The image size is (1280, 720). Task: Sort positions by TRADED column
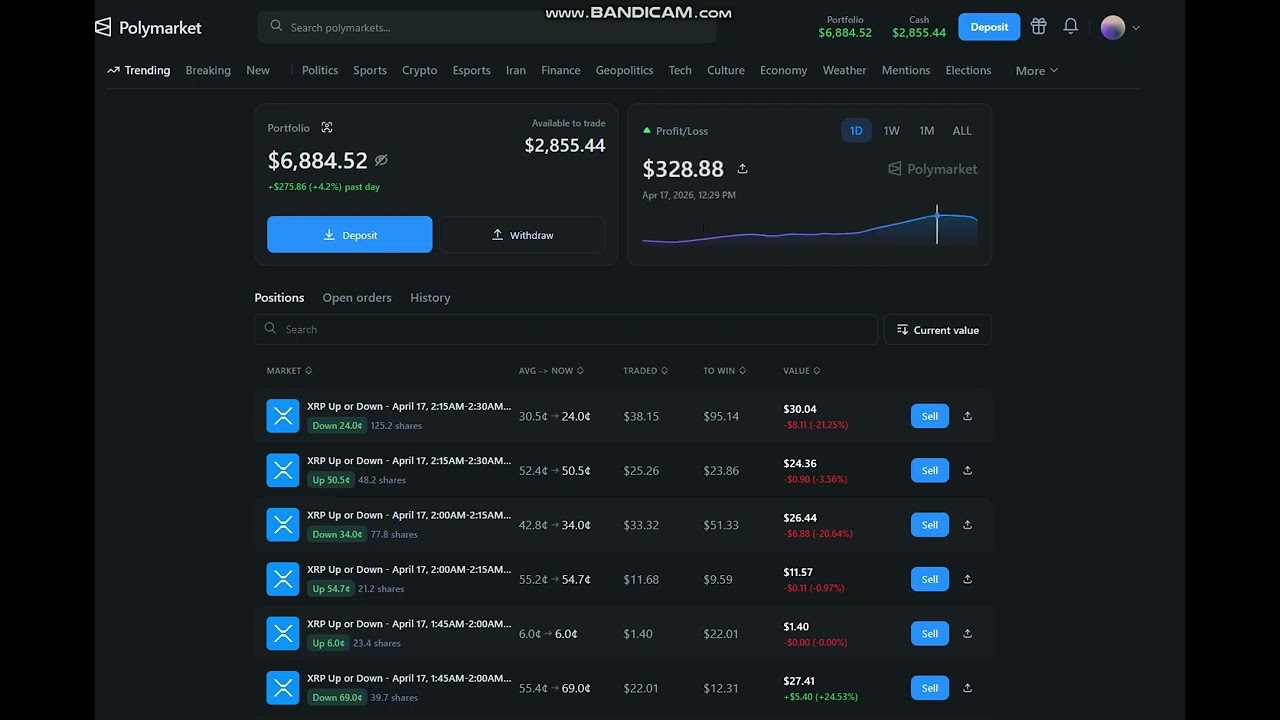(x=645, y=371)
